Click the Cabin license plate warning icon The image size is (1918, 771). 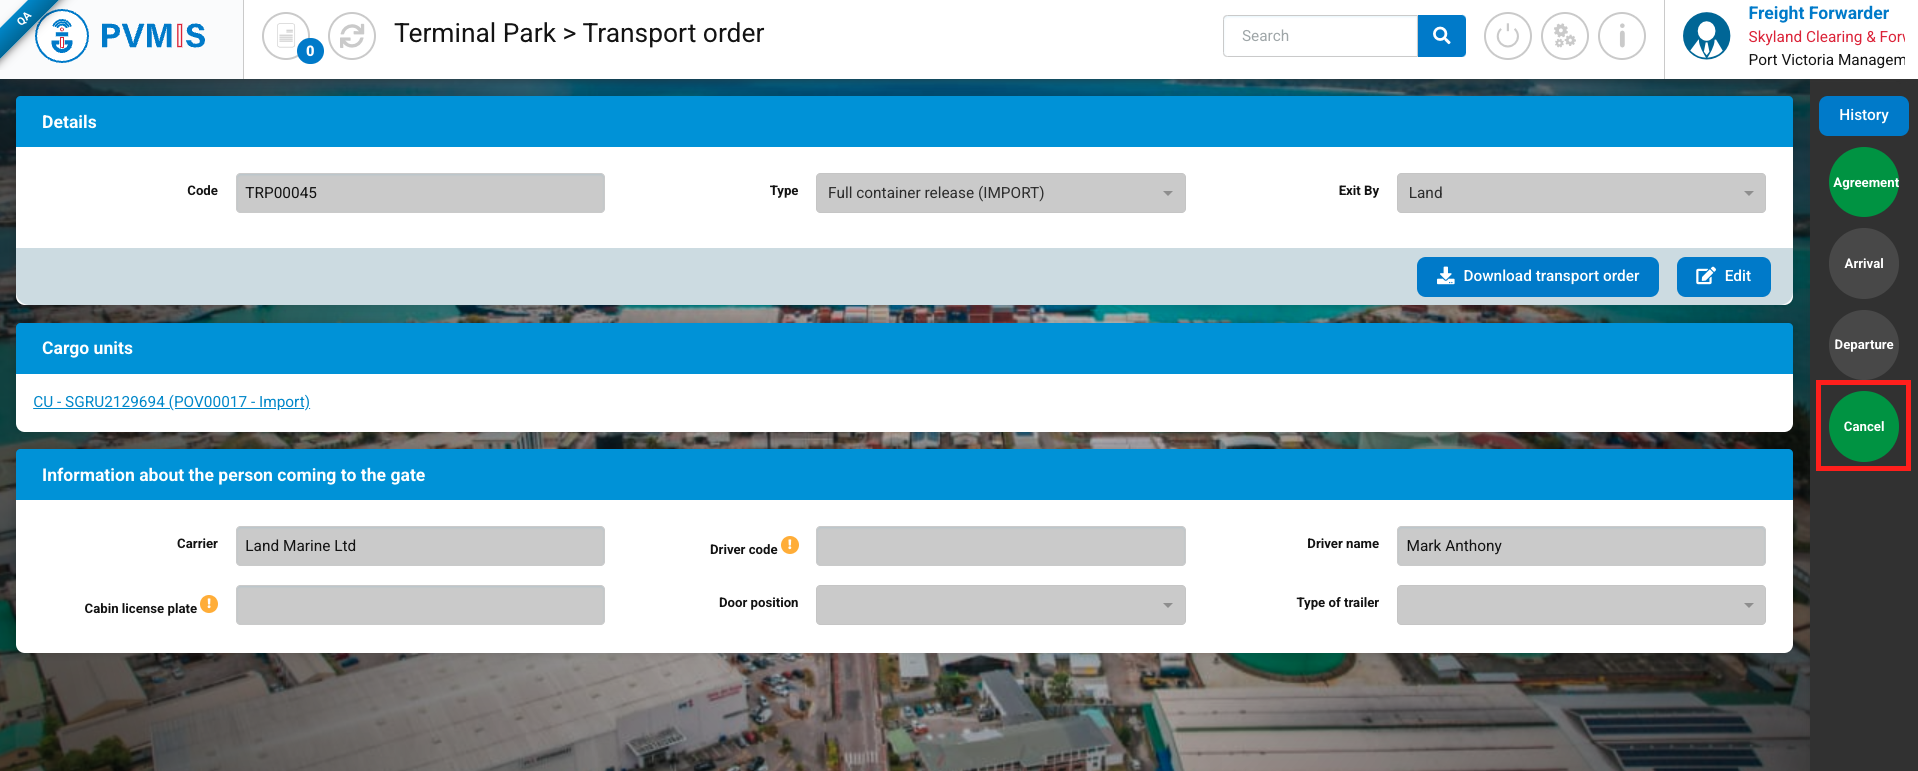click(x=209, y=604)
